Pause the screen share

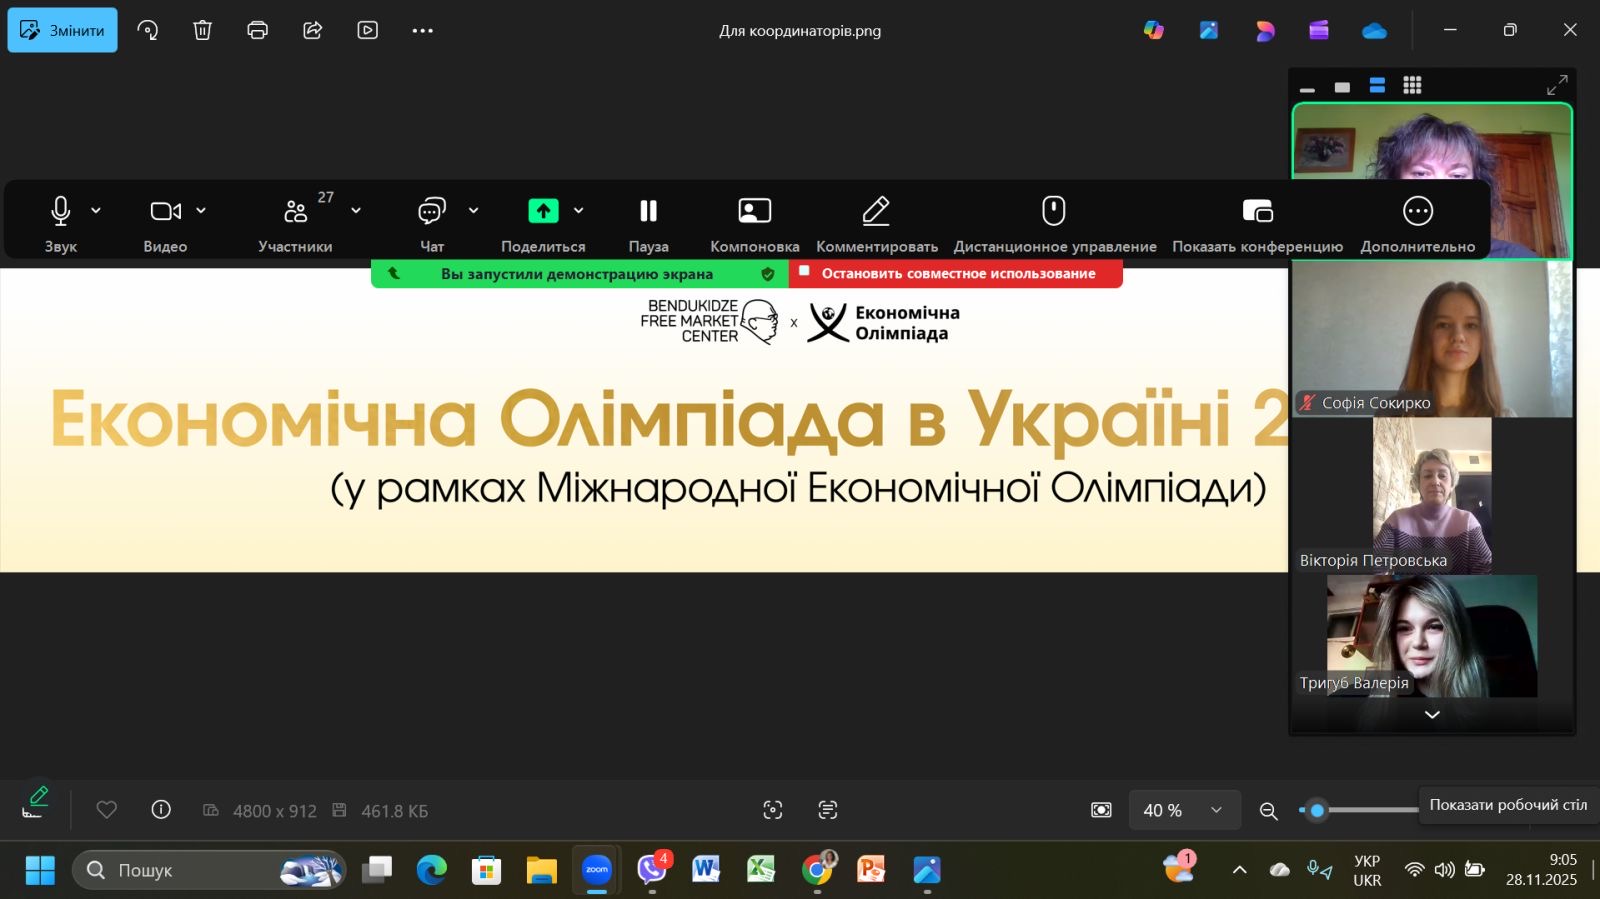coord(648,211)
